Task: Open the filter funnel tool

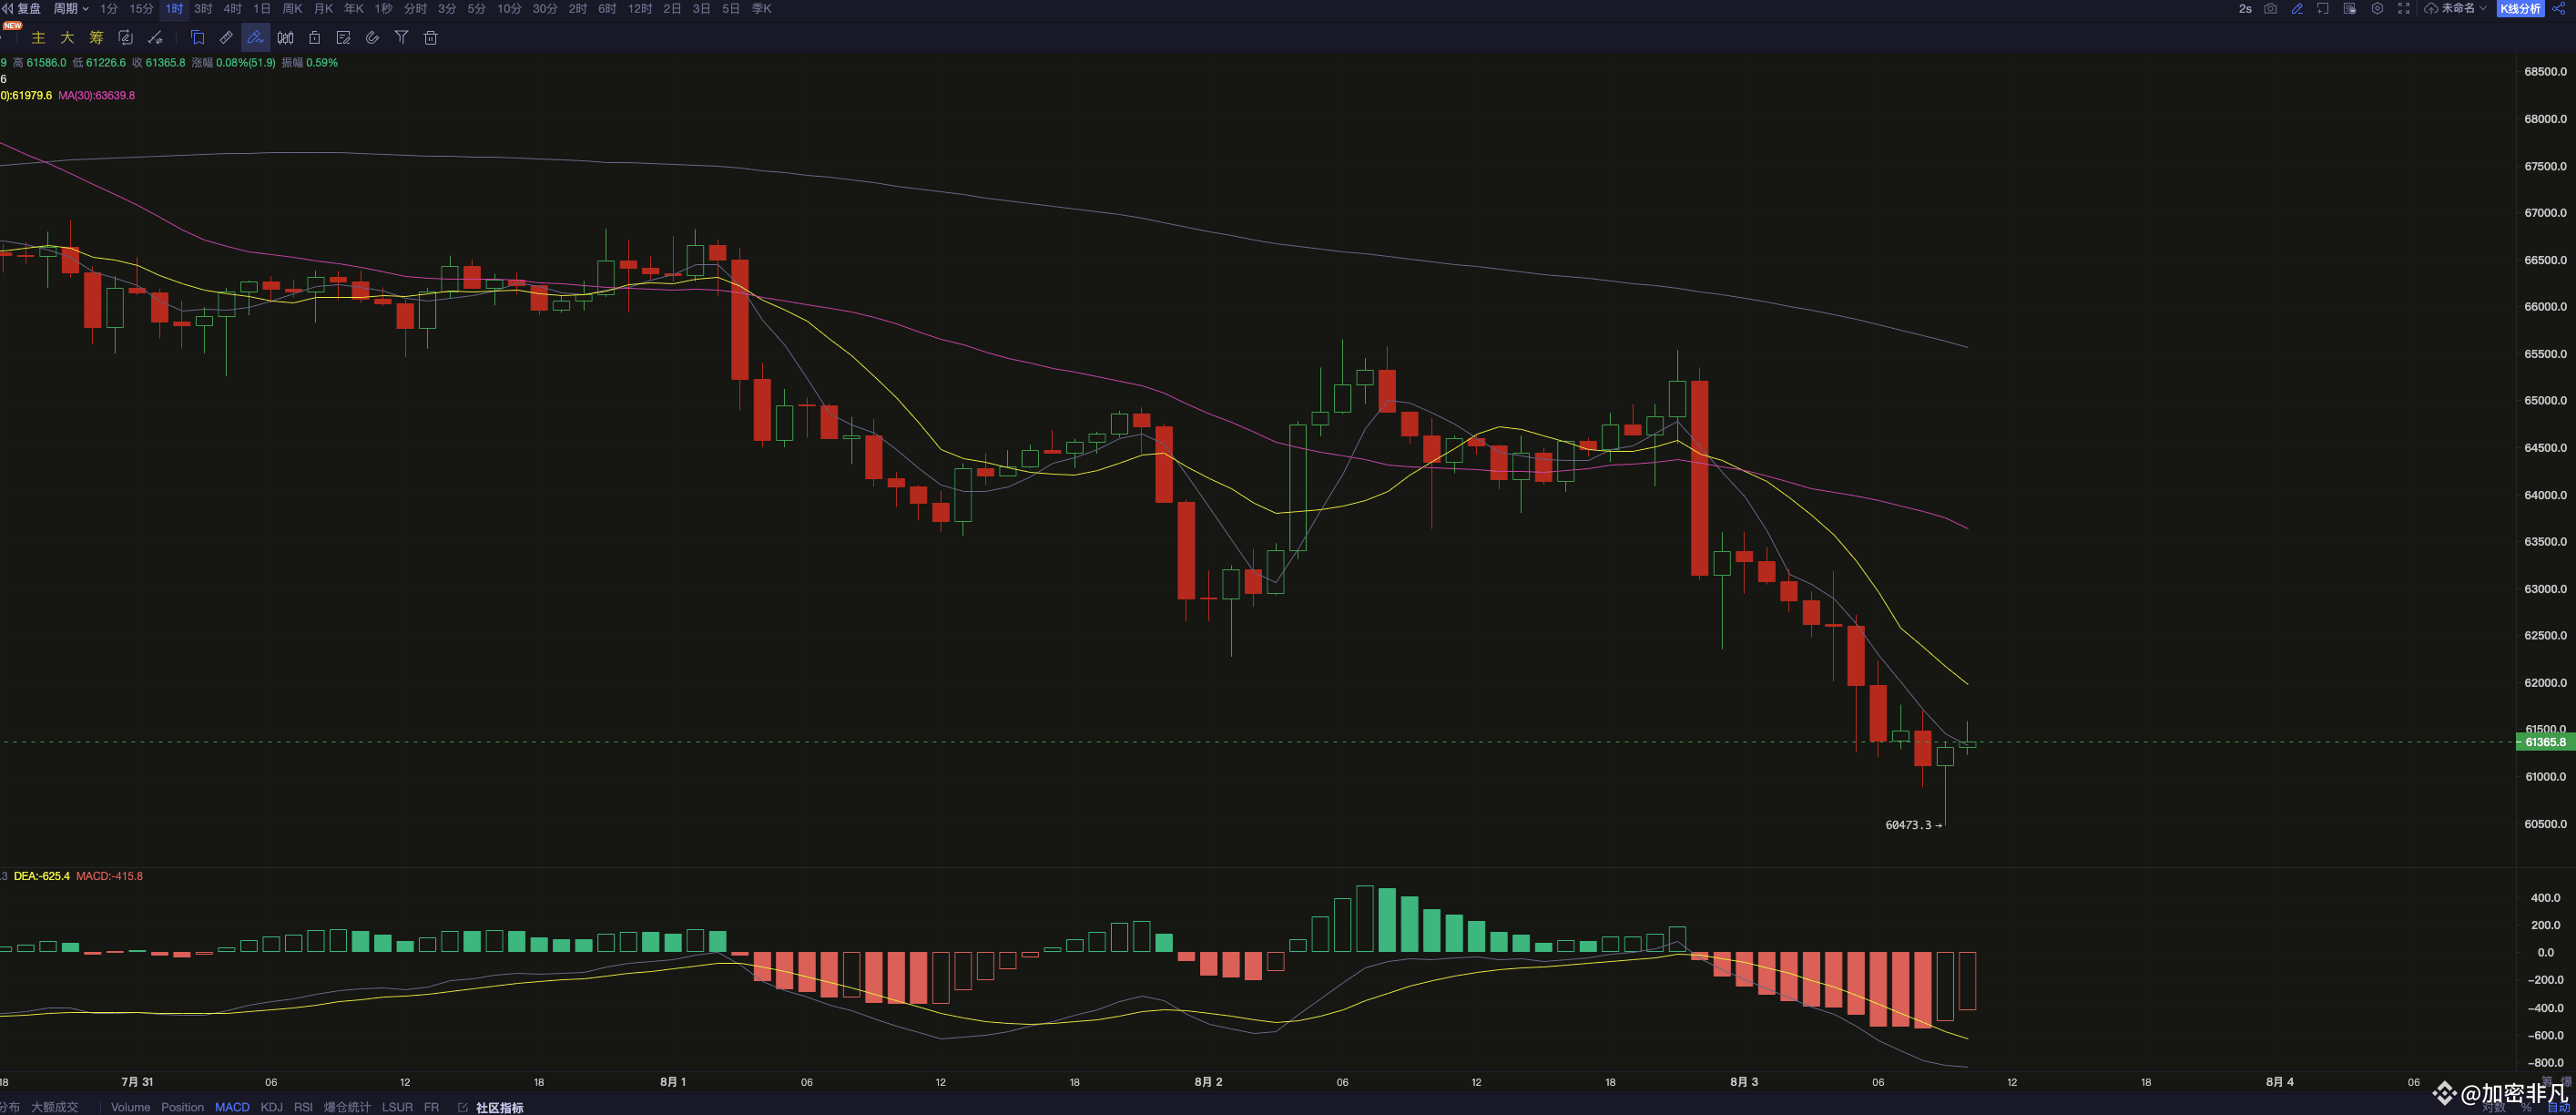Action: pyautogui.click(x=401, y=38)
